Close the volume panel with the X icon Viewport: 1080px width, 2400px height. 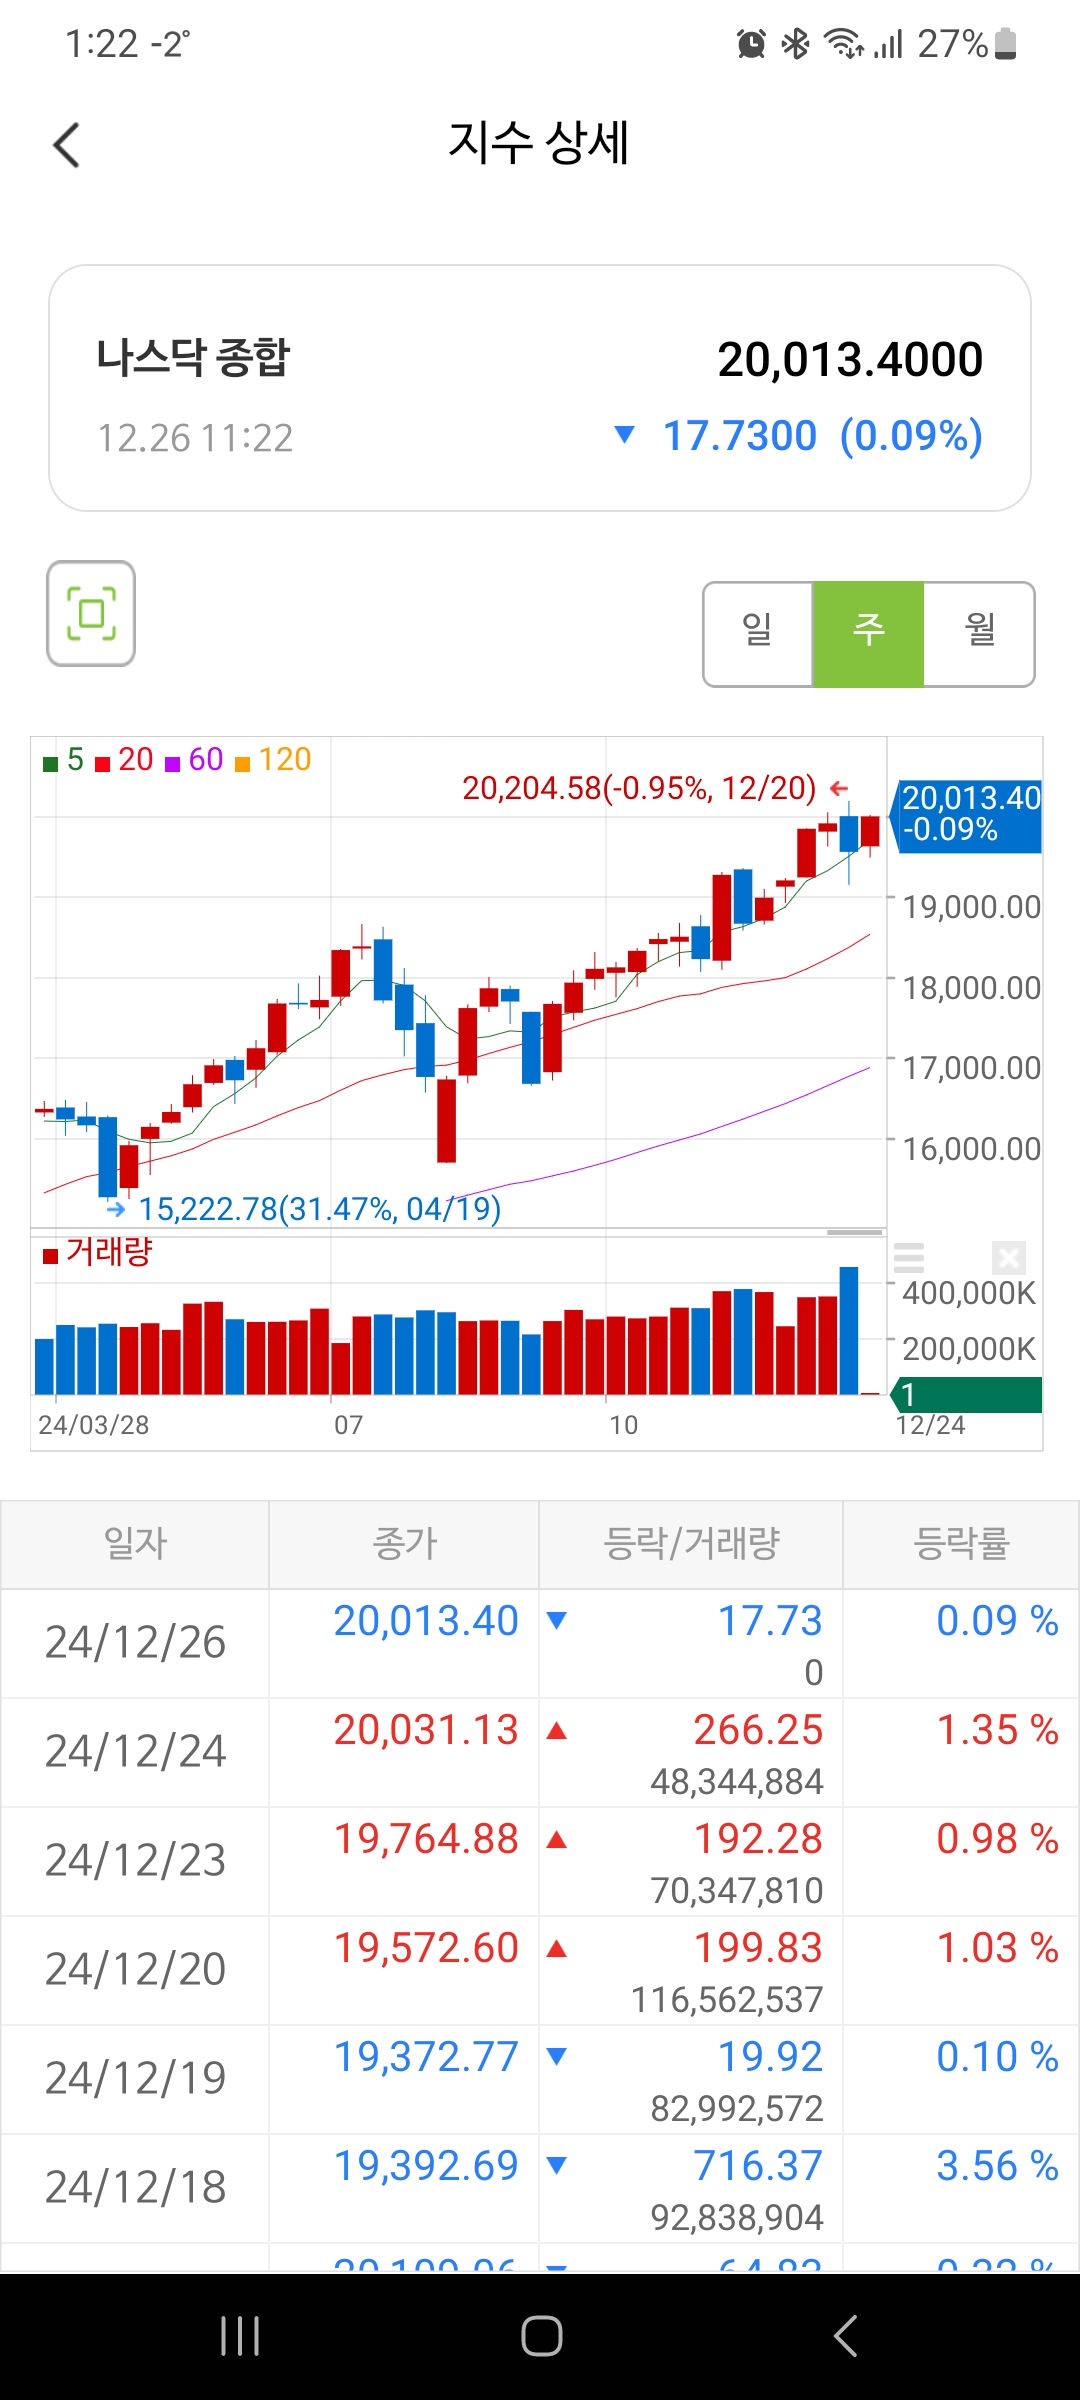coord(1008,1257)
